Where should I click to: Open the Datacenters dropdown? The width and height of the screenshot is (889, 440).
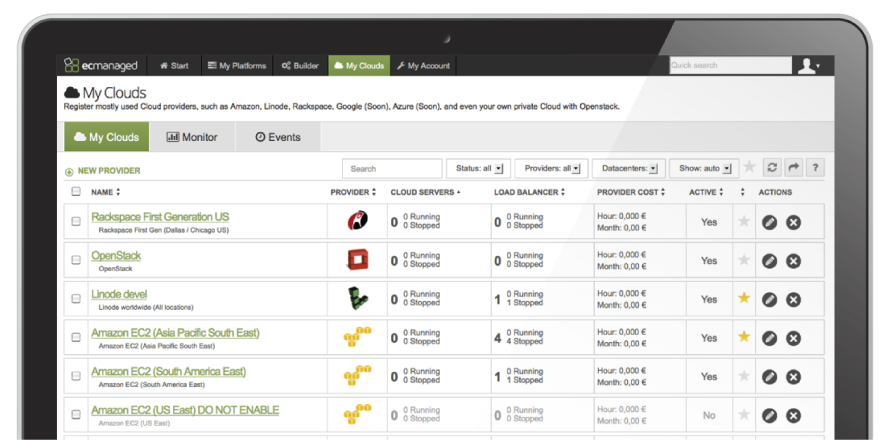[629, 168]
